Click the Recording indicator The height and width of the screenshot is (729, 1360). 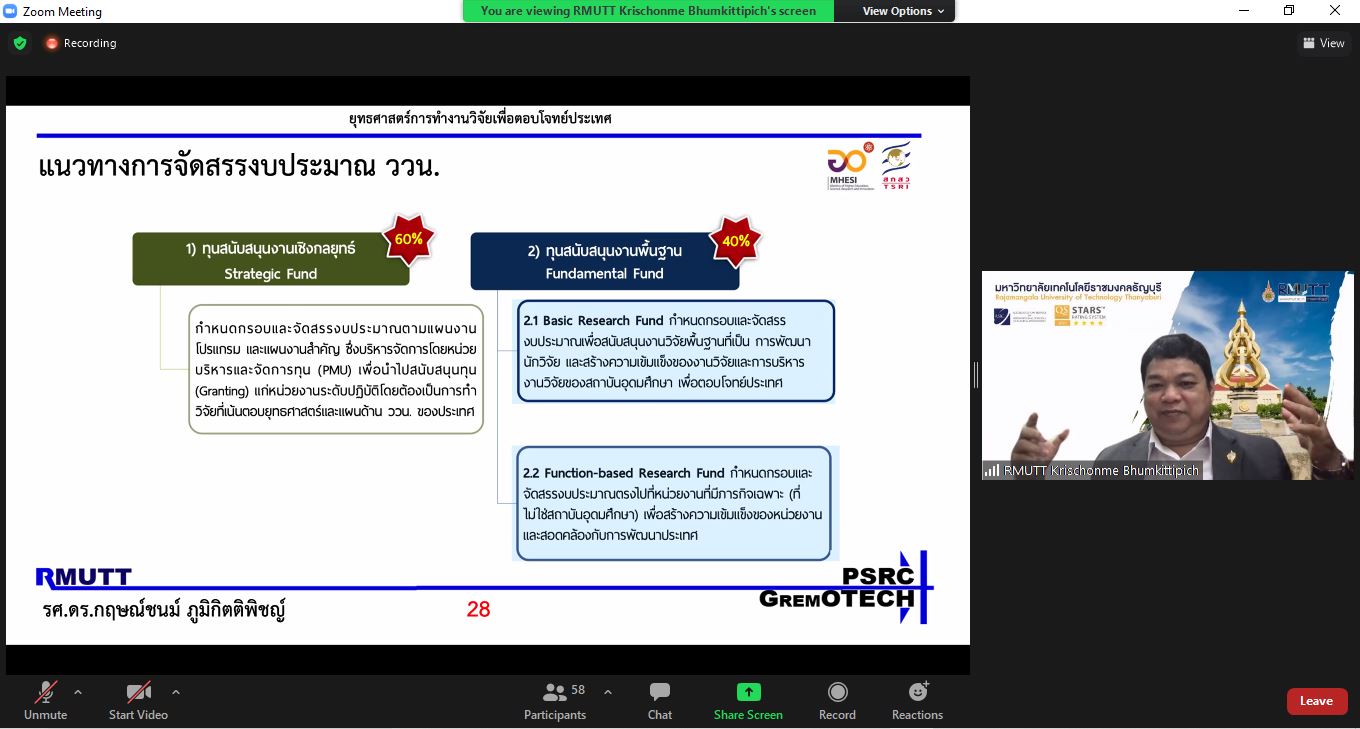pos(80,43)
